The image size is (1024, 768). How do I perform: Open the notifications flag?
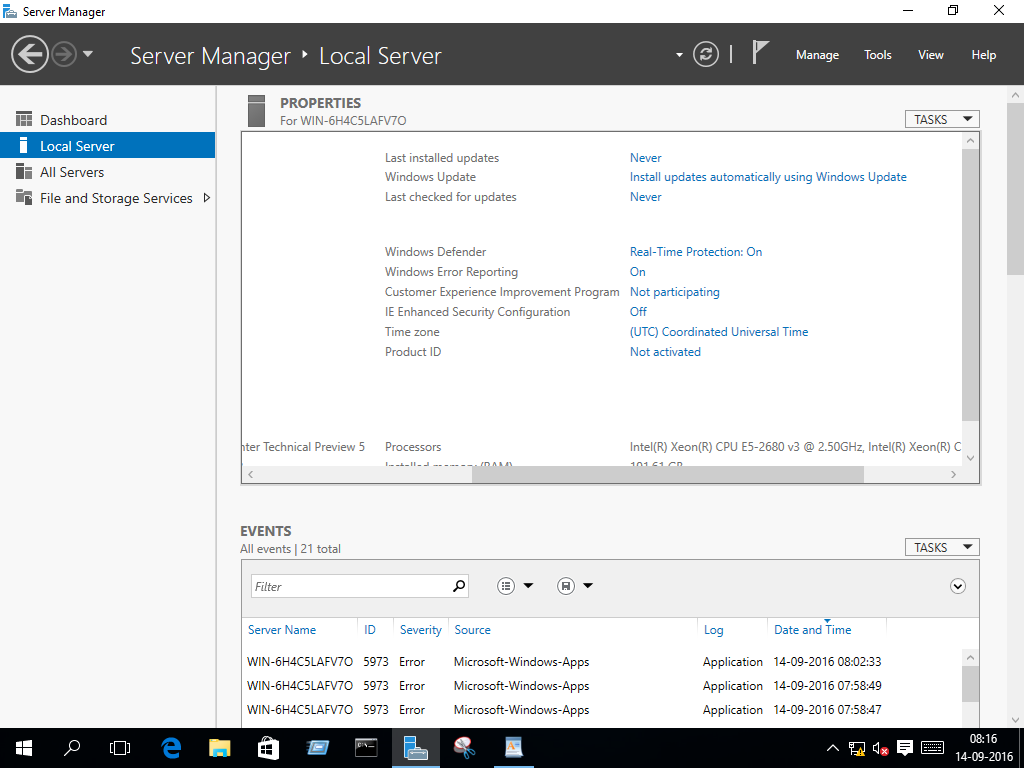(760, 53)
